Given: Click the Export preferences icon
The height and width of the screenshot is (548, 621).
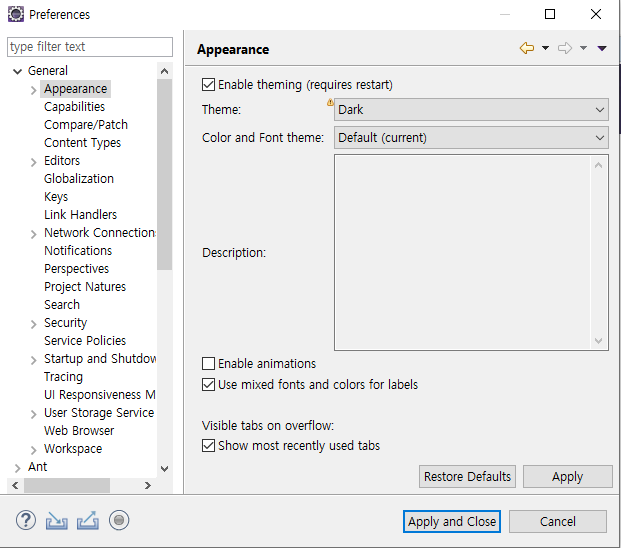Looking at the screenshot, I should [88, 520].
